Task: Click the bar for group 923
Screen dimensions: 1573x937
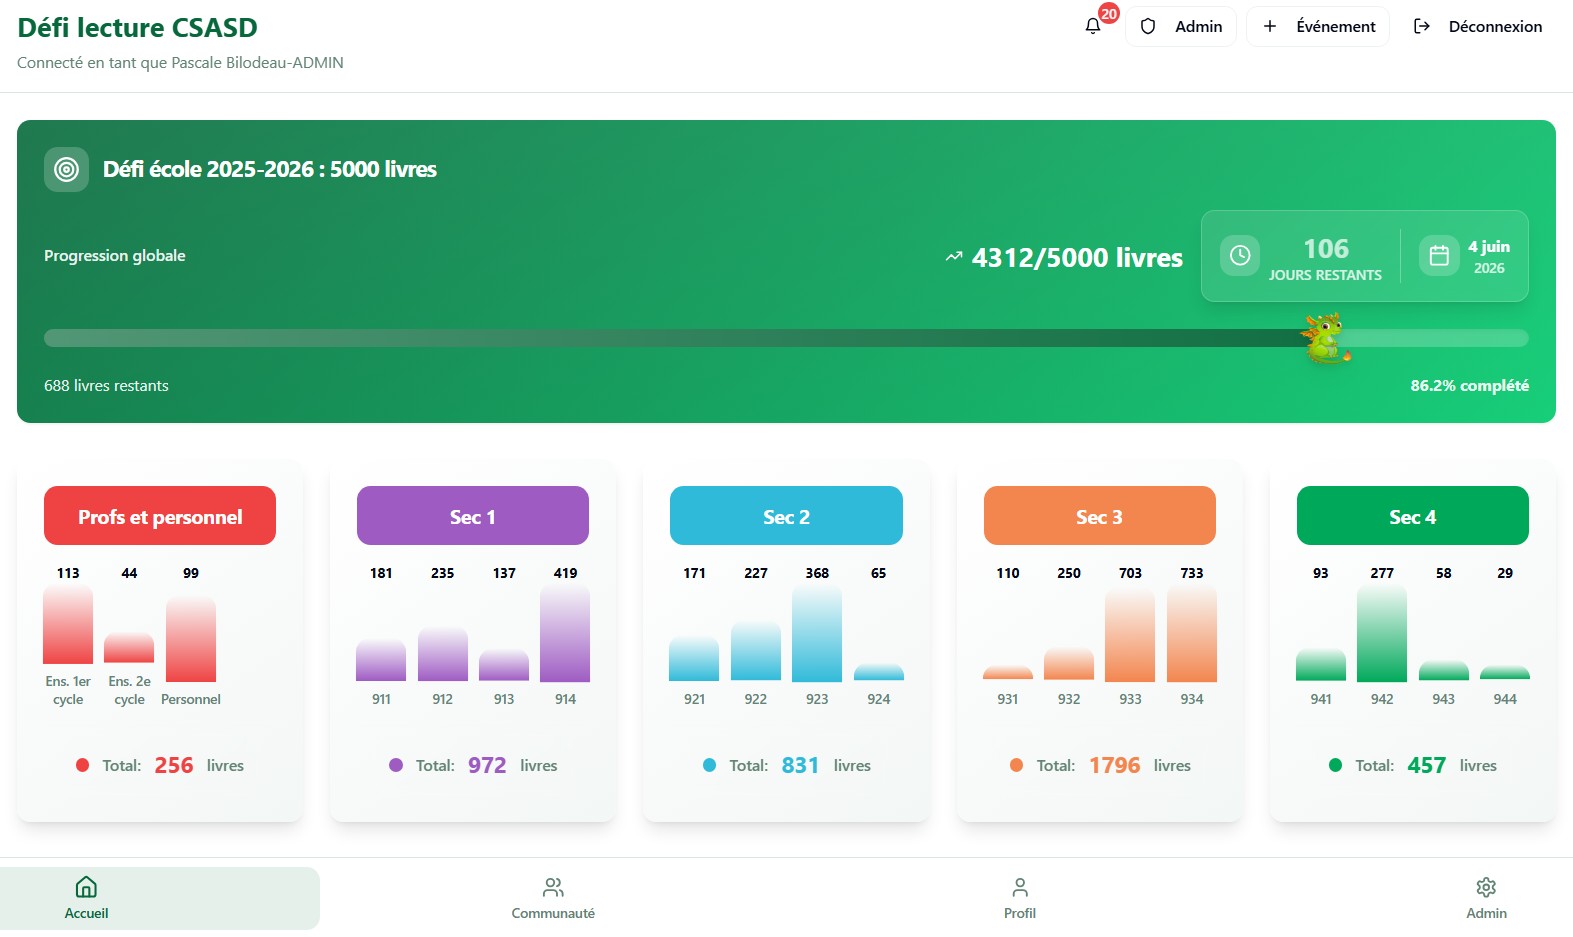Action: 817,634
